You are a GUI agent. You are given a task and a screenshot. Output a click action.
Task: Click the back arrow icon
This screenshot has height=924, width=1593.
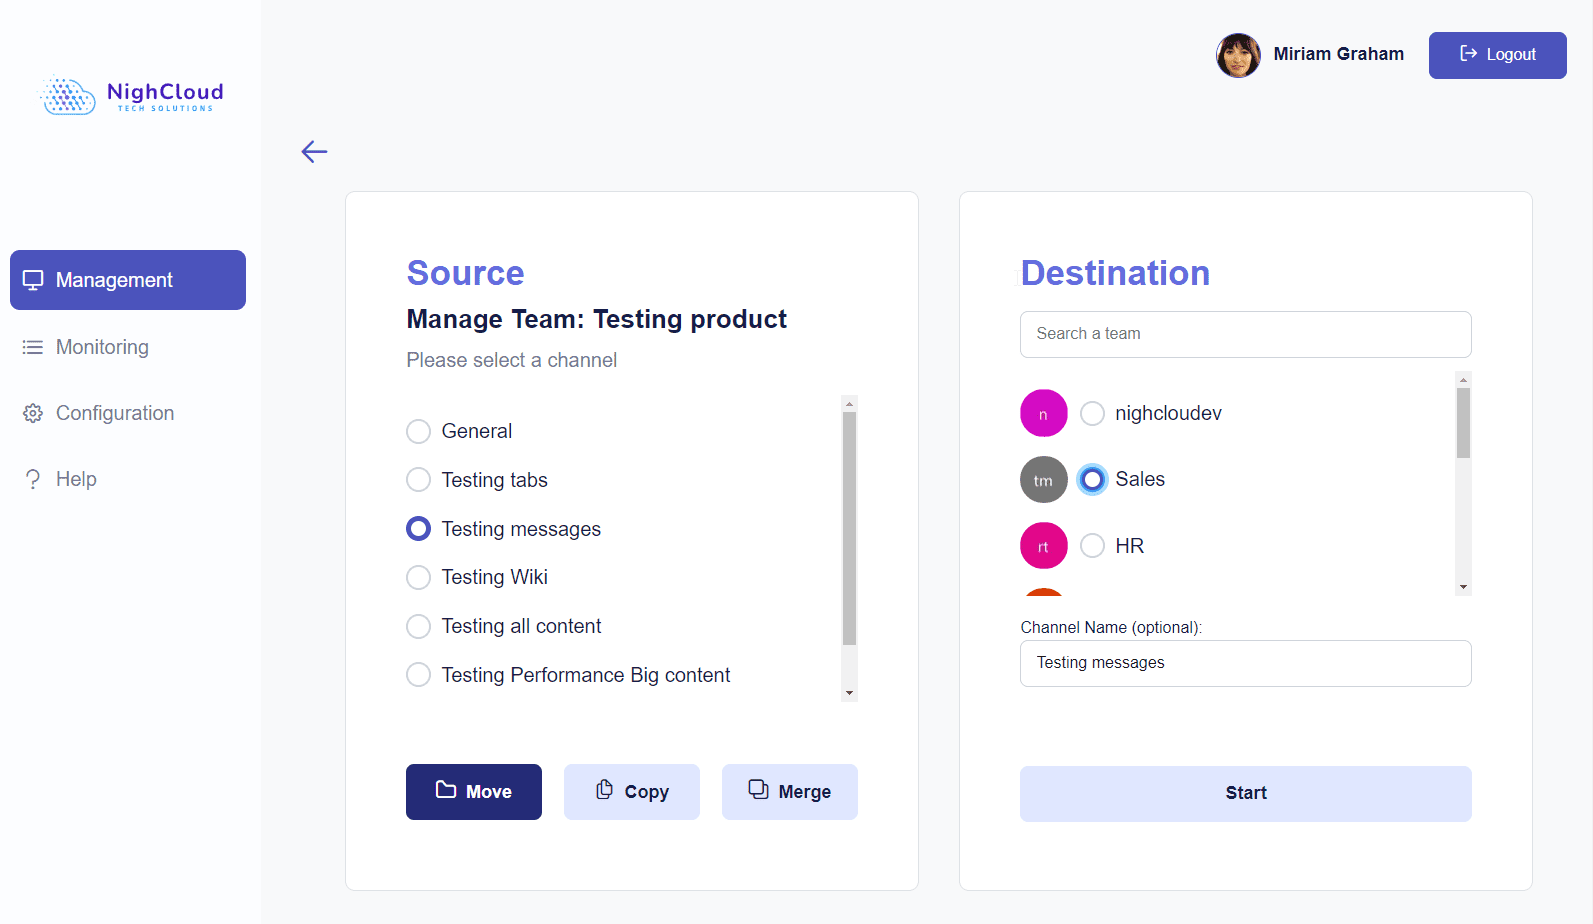(x=314, y=152)
